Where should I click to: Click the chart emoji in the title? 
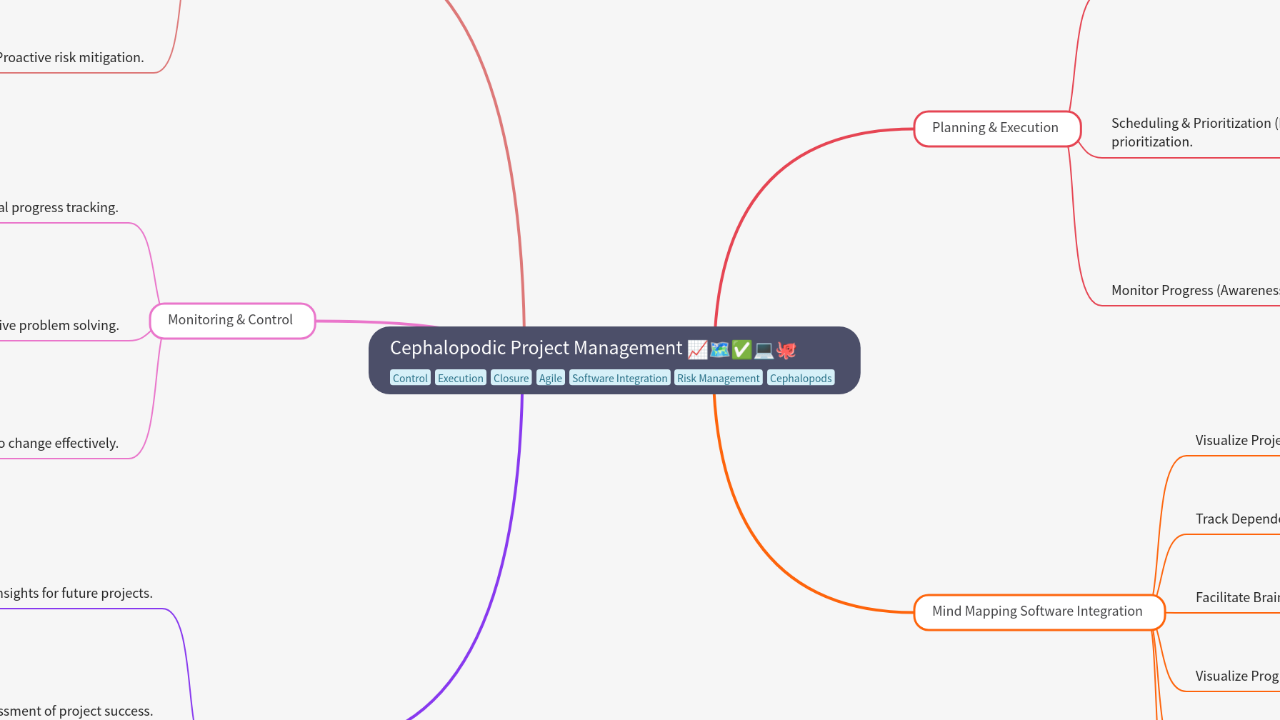coord(698,349)
